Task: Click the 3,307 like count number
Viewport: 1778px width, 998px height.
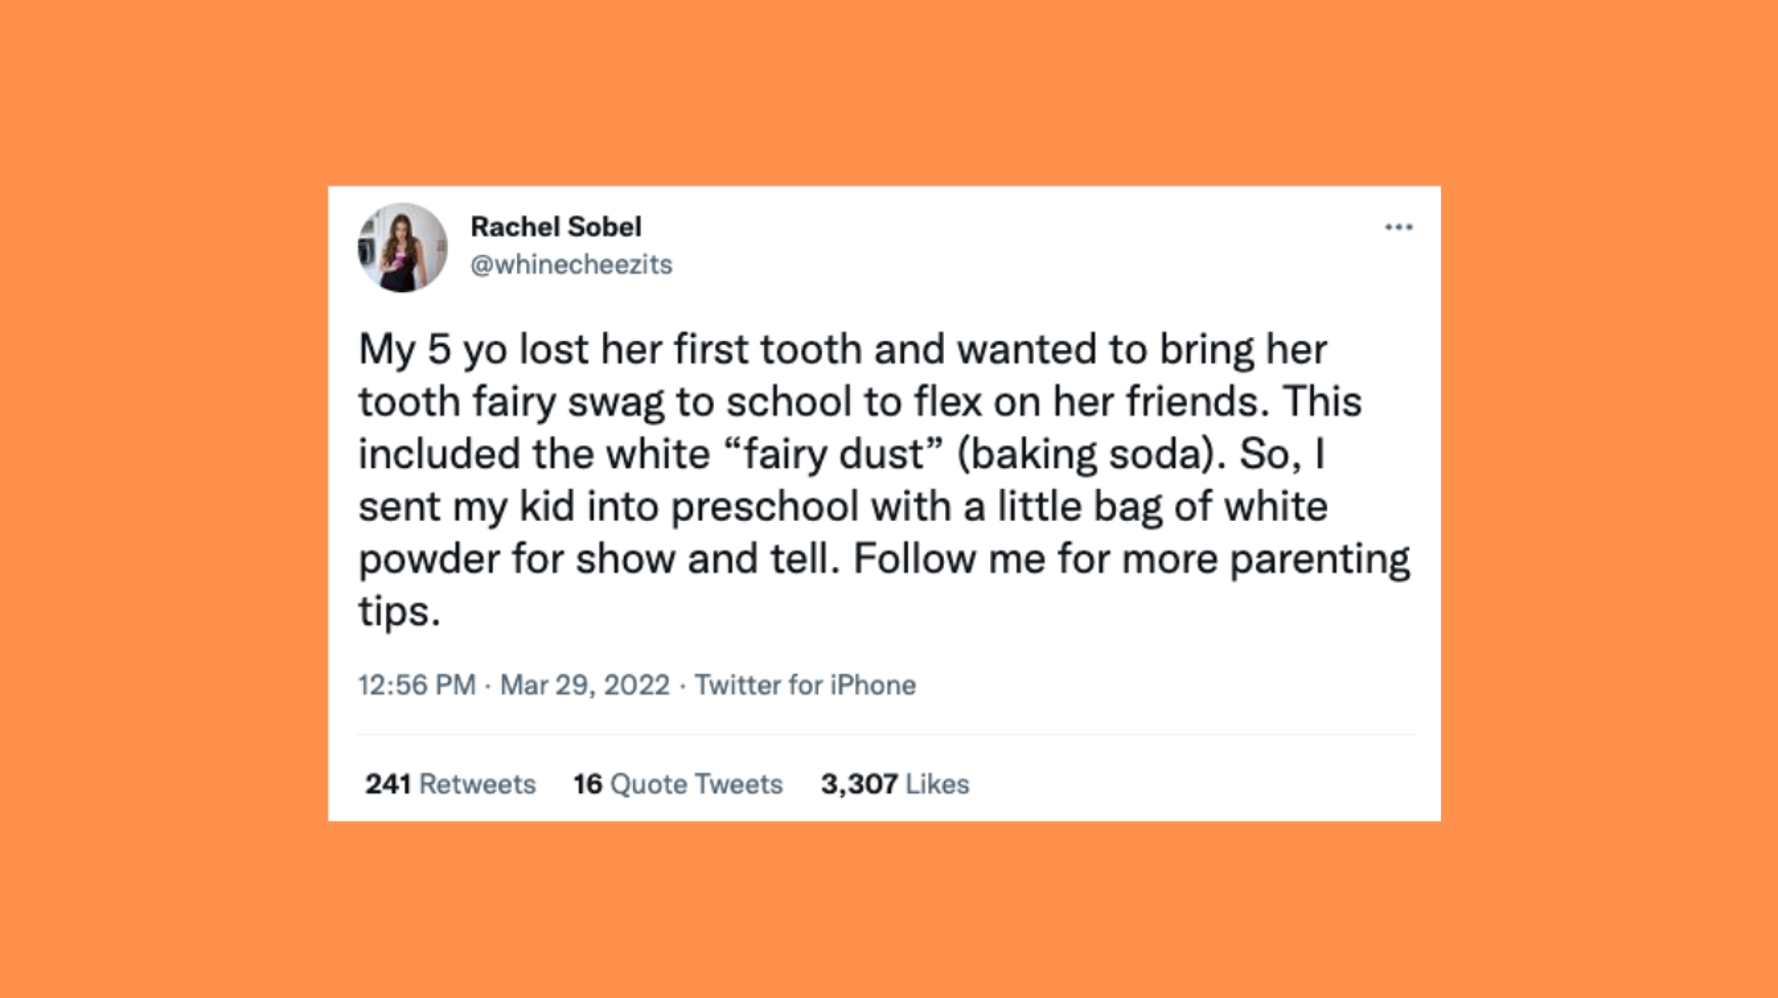Action: pos(857,784)
